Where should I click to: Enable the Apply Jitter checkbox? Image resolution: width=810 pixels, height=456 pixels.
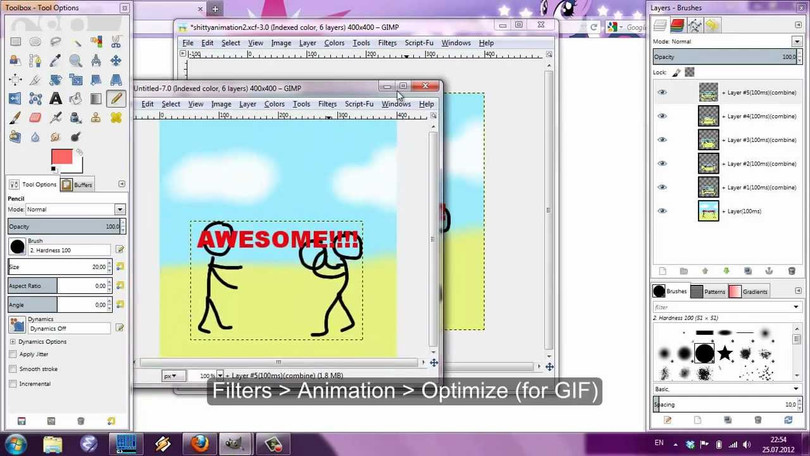pos(12,354)
